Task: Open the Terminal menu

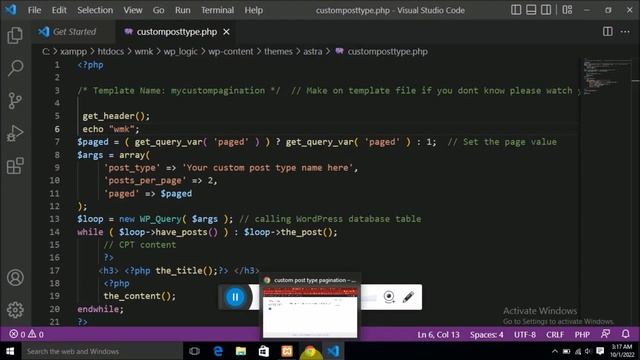Action: tap(217, 10)
